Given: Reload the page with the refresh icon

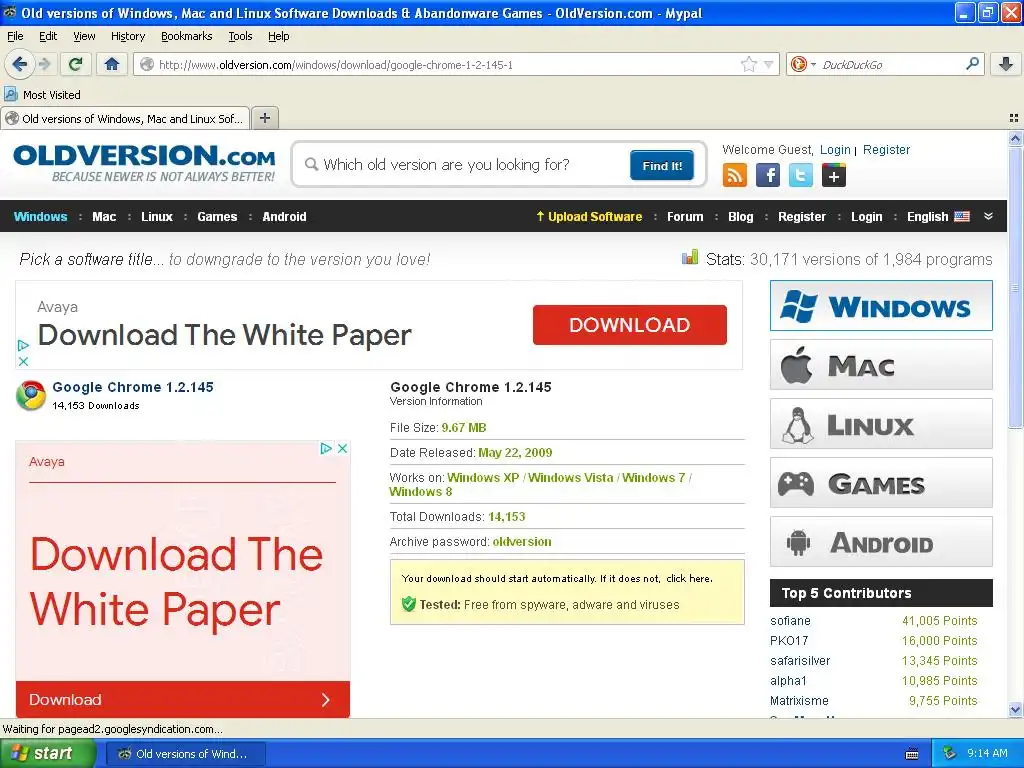Looking at the screenshot, I should [76, 64].
